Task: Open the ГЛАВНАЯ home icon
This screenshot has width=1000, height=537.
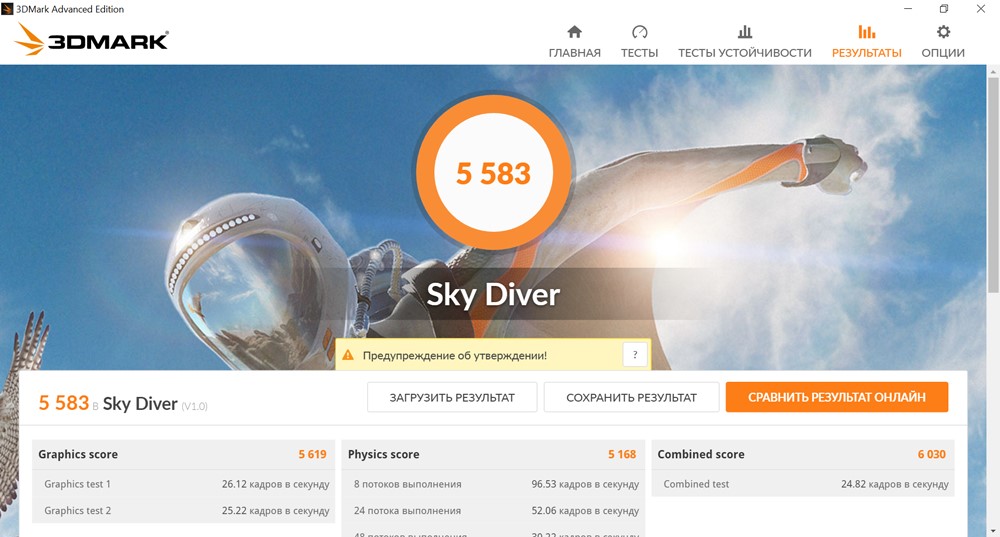Action: click(x=575, y=31)
